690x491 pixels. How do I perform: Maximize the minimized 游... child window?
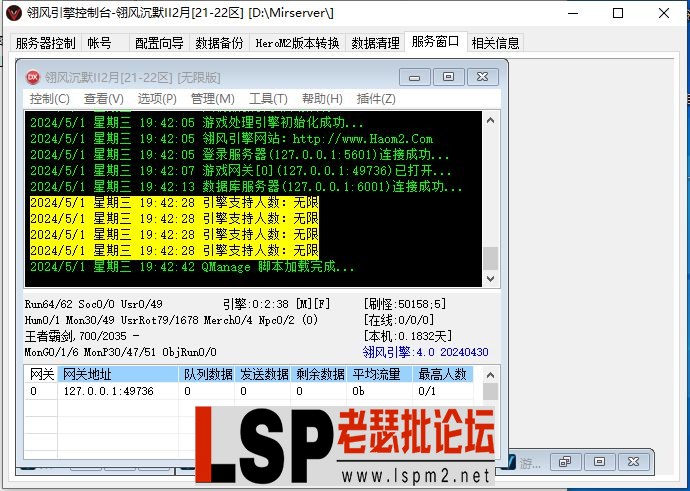pyautogui.click(x=599, y=462)
